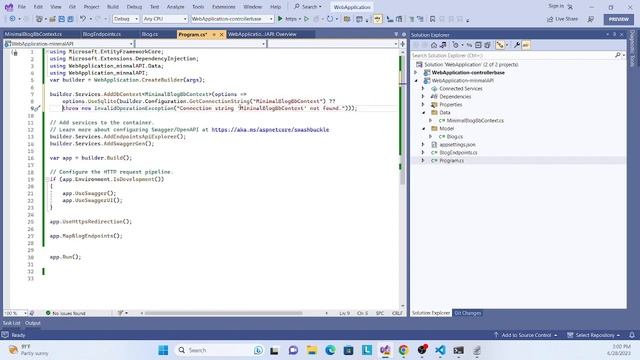Open the Any CPU platform dropdown
640x360 pixels.
pos(165,19)
